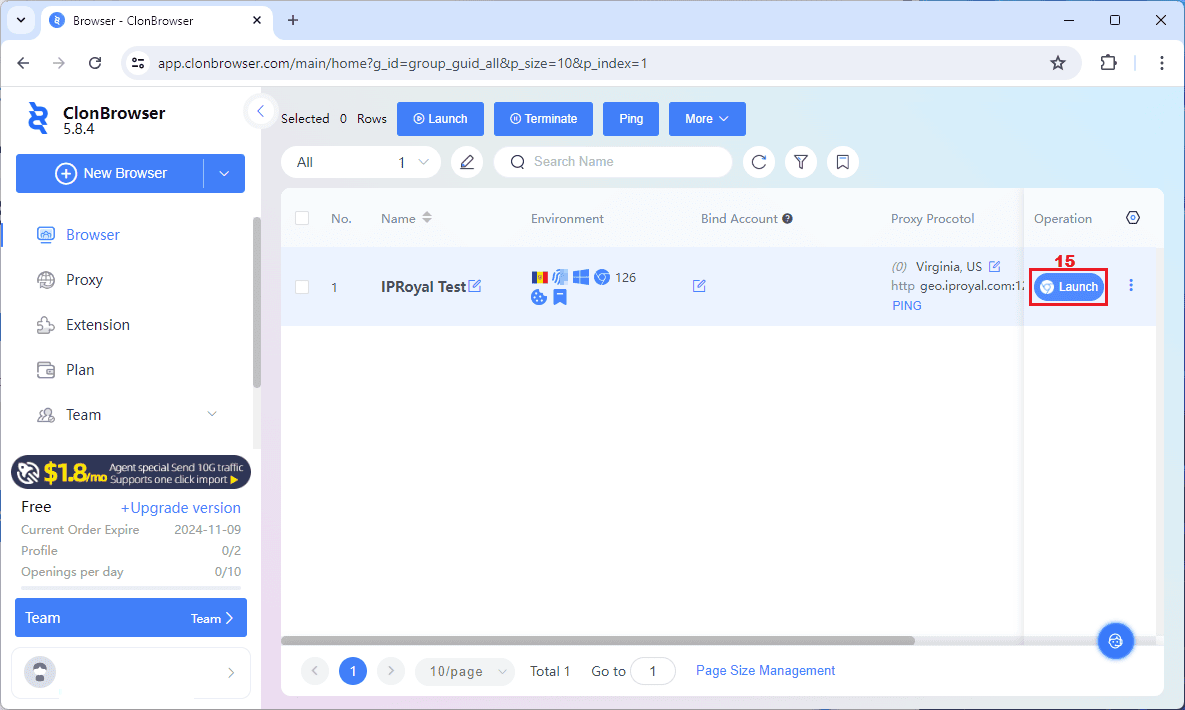Click the next page arrow
1185x710 pixels.
(391, 671)
